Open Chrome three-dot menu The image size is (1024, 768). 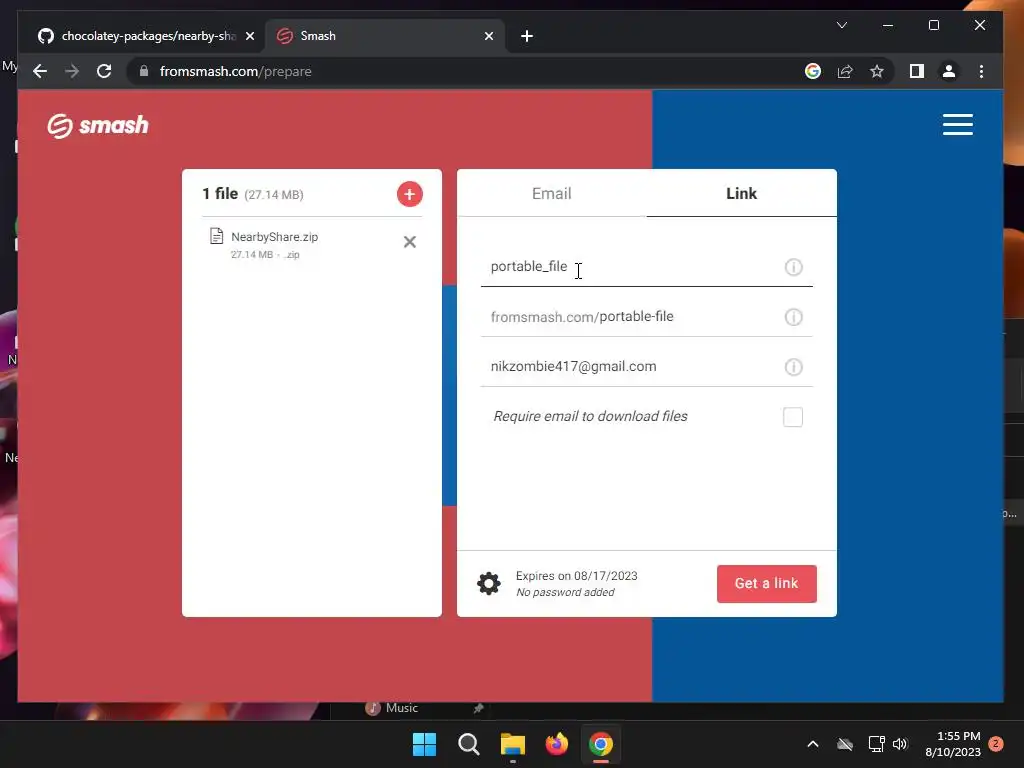pos(981,71)
